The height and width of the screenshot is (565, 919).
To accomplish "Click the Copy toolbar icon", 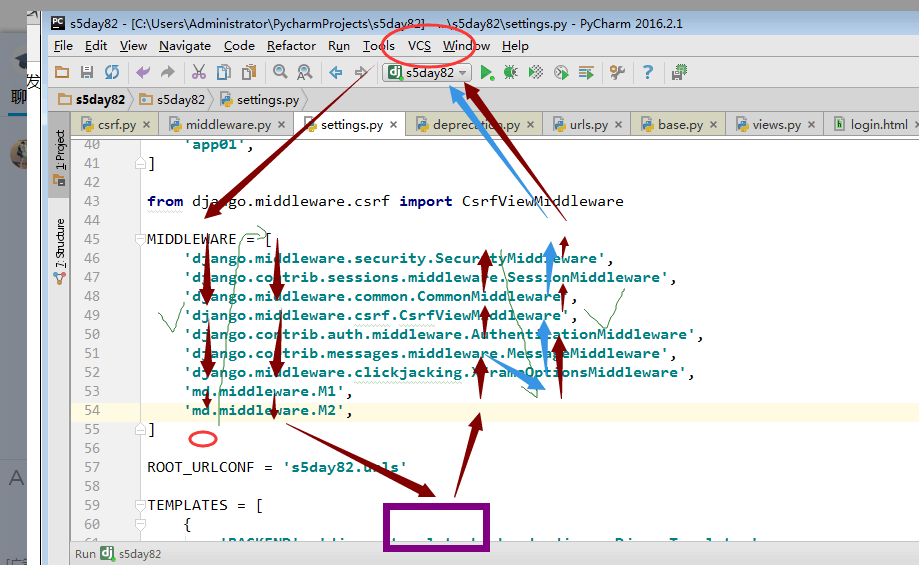I will (224, 72).
